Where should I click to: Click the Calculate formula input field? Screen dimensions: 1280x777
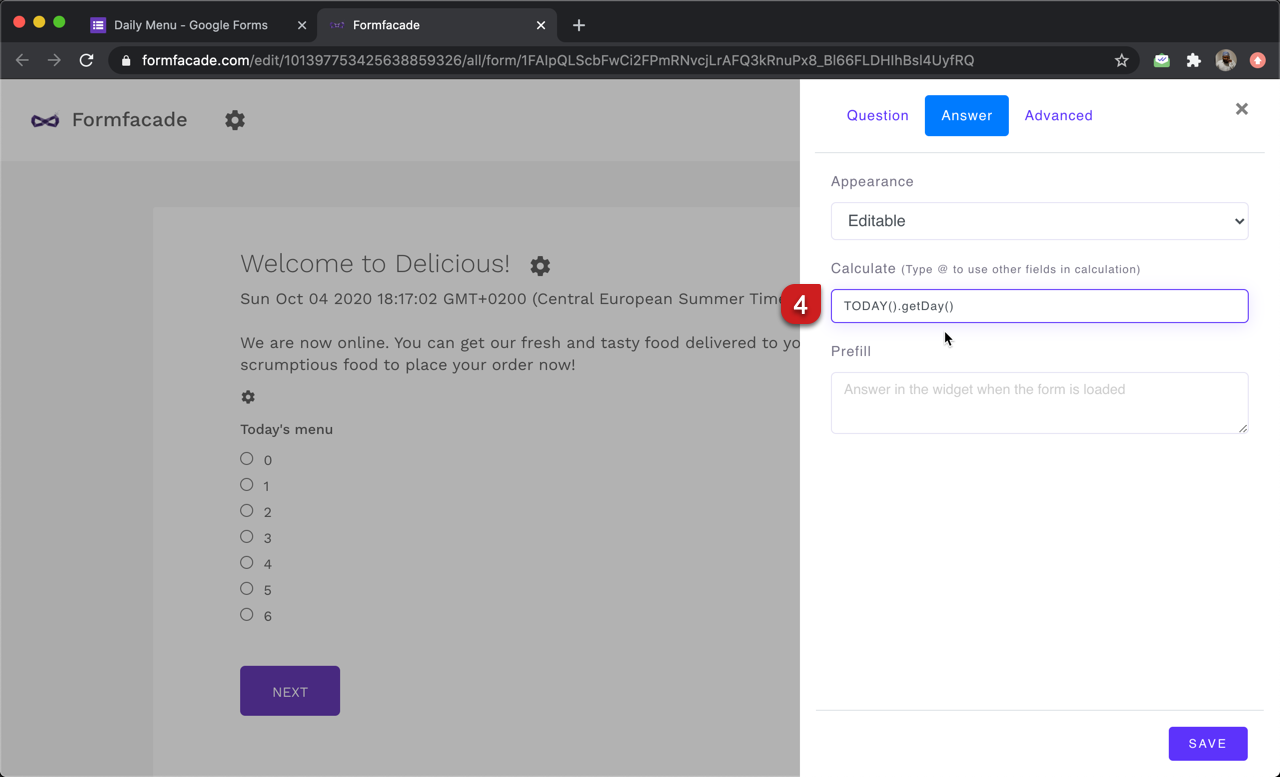coord(1039,306)
